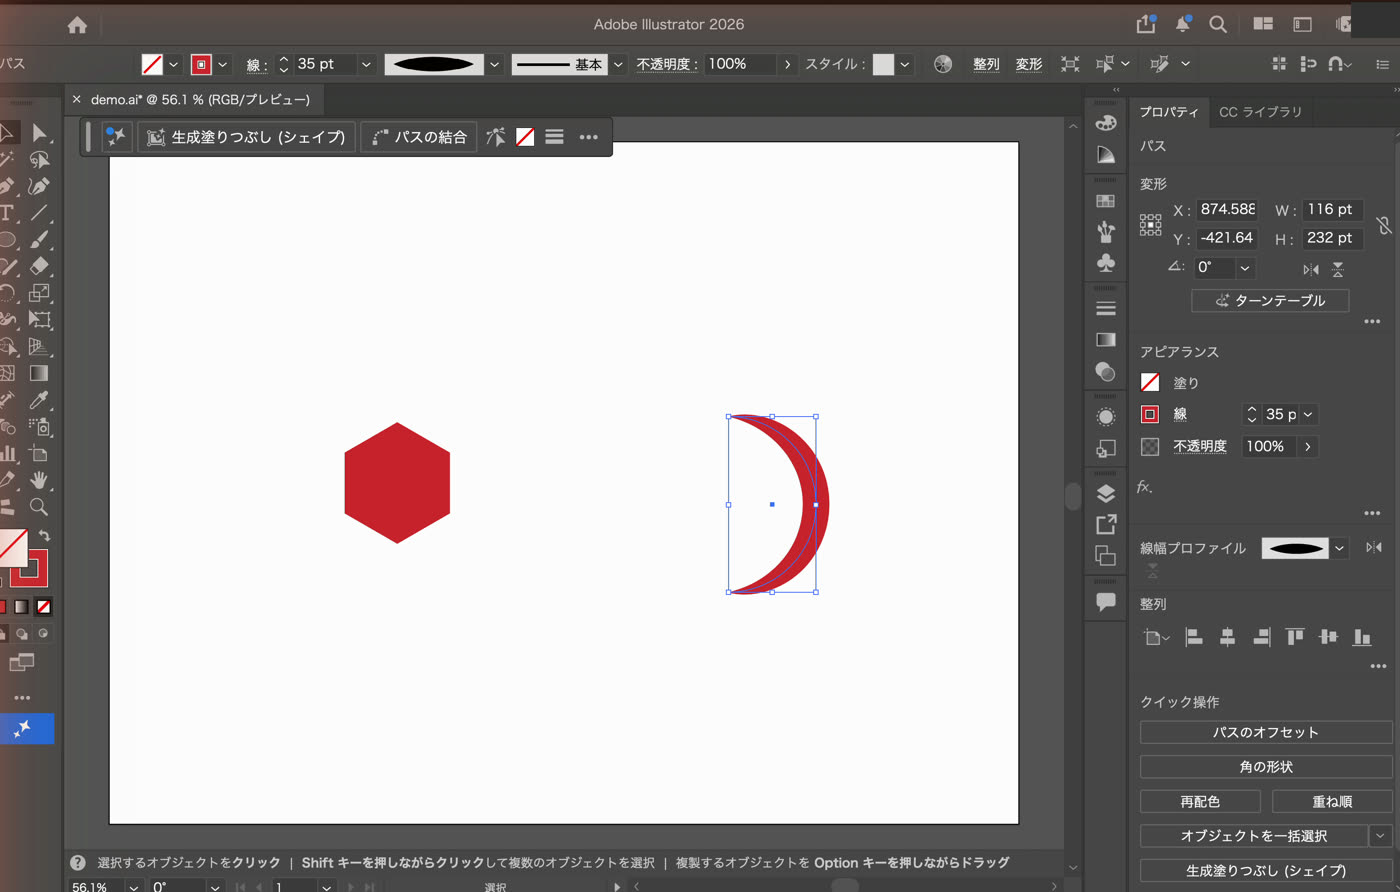Open the search magnifier in title bar

1218,24
